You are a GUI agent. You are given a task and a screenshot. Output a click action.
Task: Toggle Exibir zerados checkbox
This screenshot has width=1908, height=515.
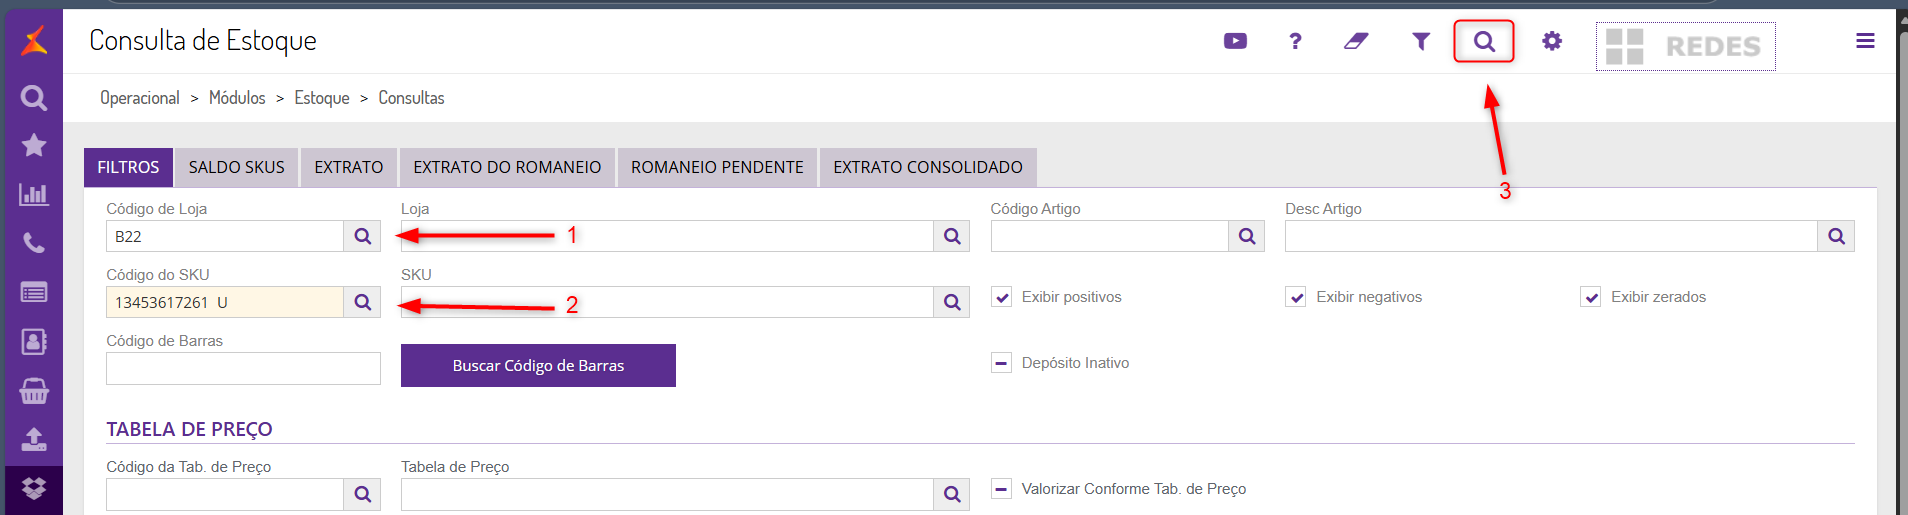click(x=1591, y=297)
